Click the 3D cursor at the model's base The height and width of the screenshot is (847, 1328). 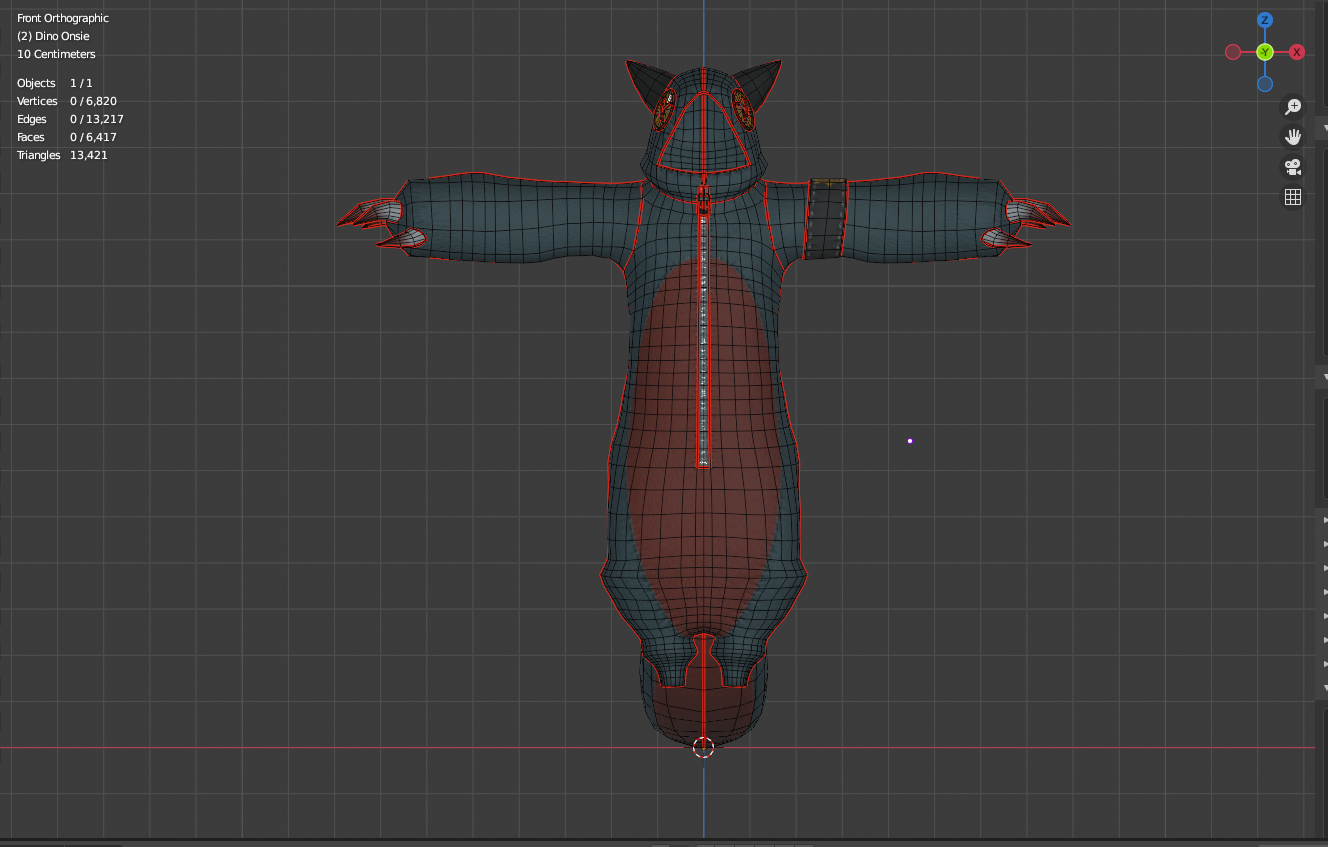click(703, 747)
